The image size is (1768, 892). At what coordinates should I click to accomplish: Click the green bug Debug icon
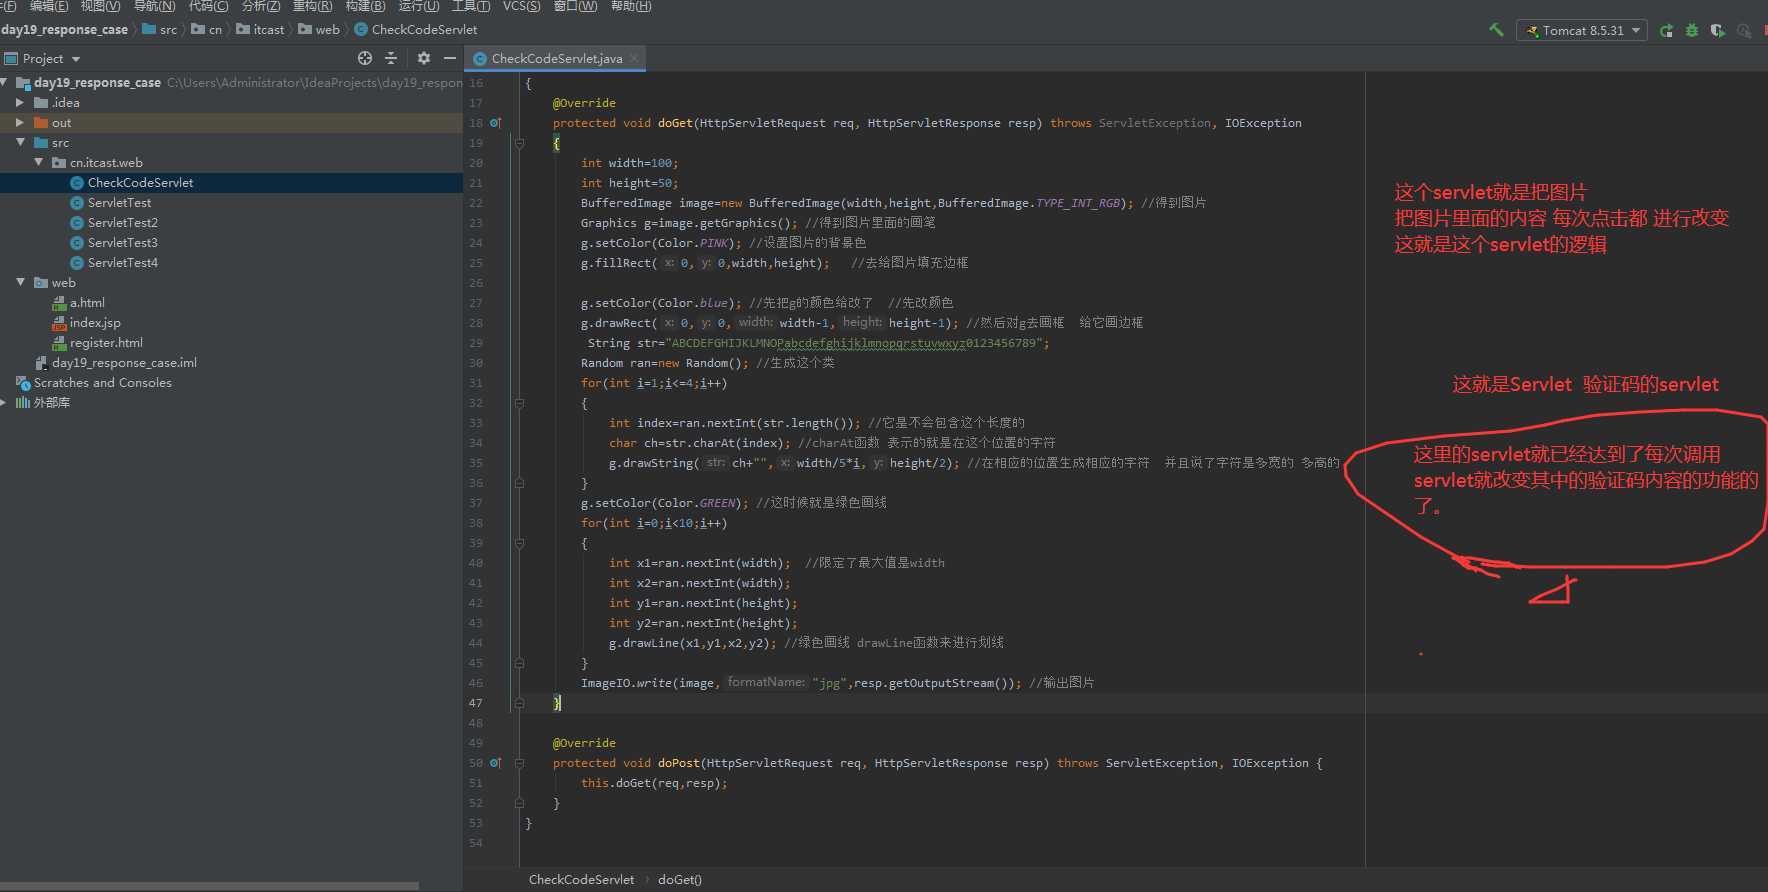1692,30
